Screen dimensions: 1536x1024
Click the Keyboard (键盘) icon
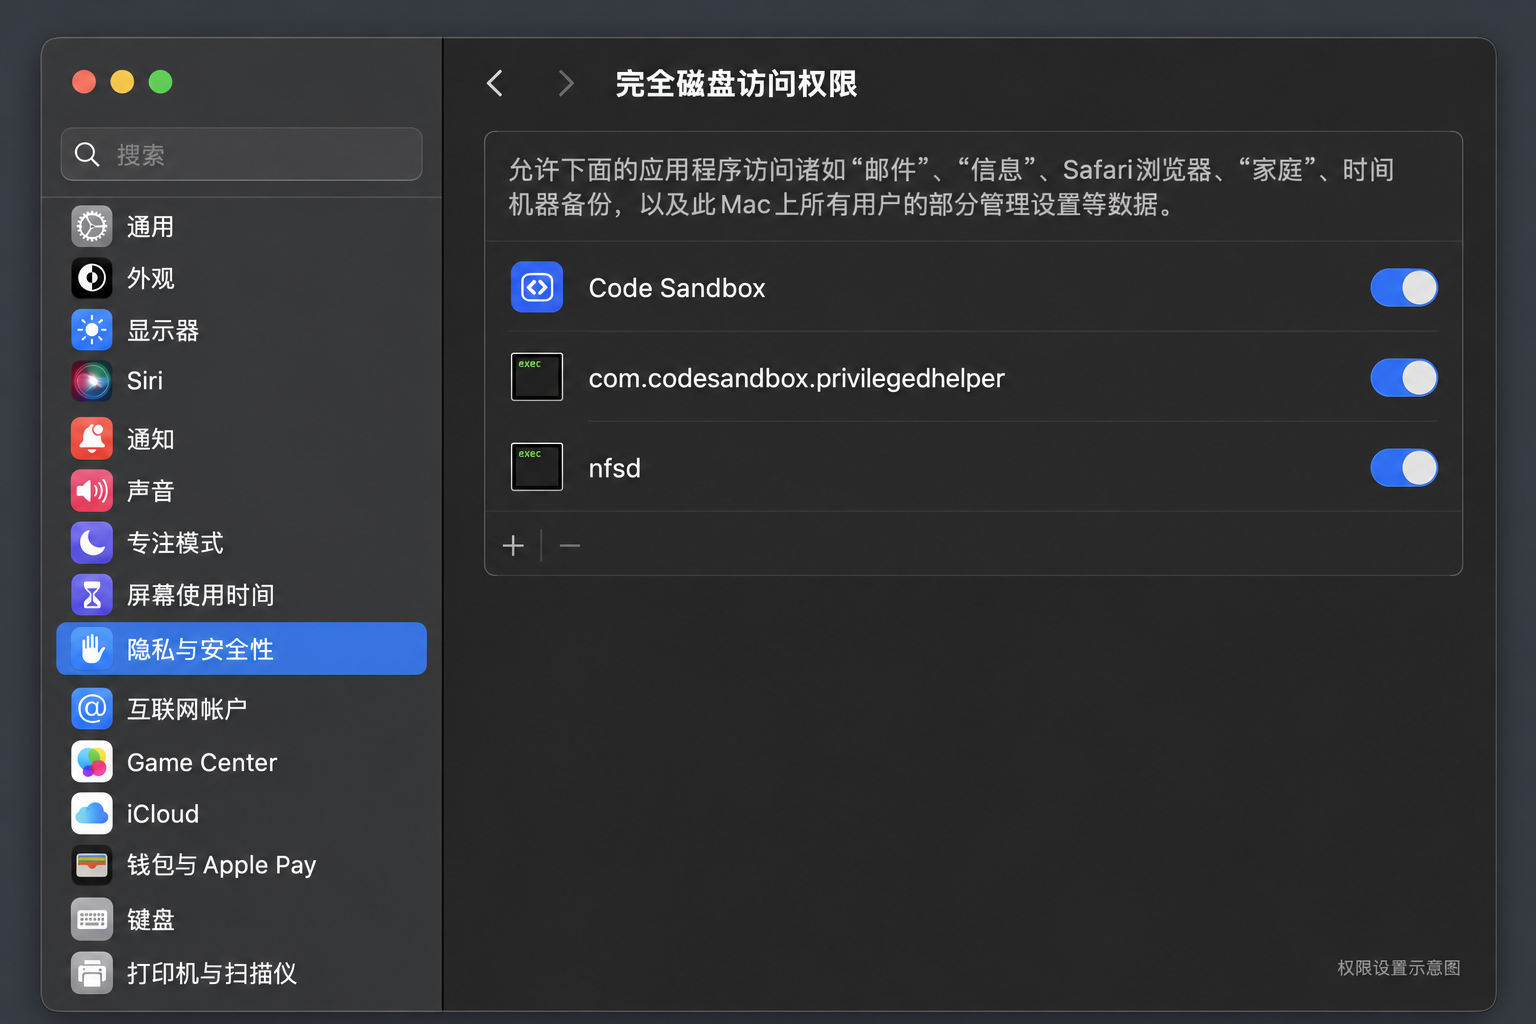click(92, 919)
